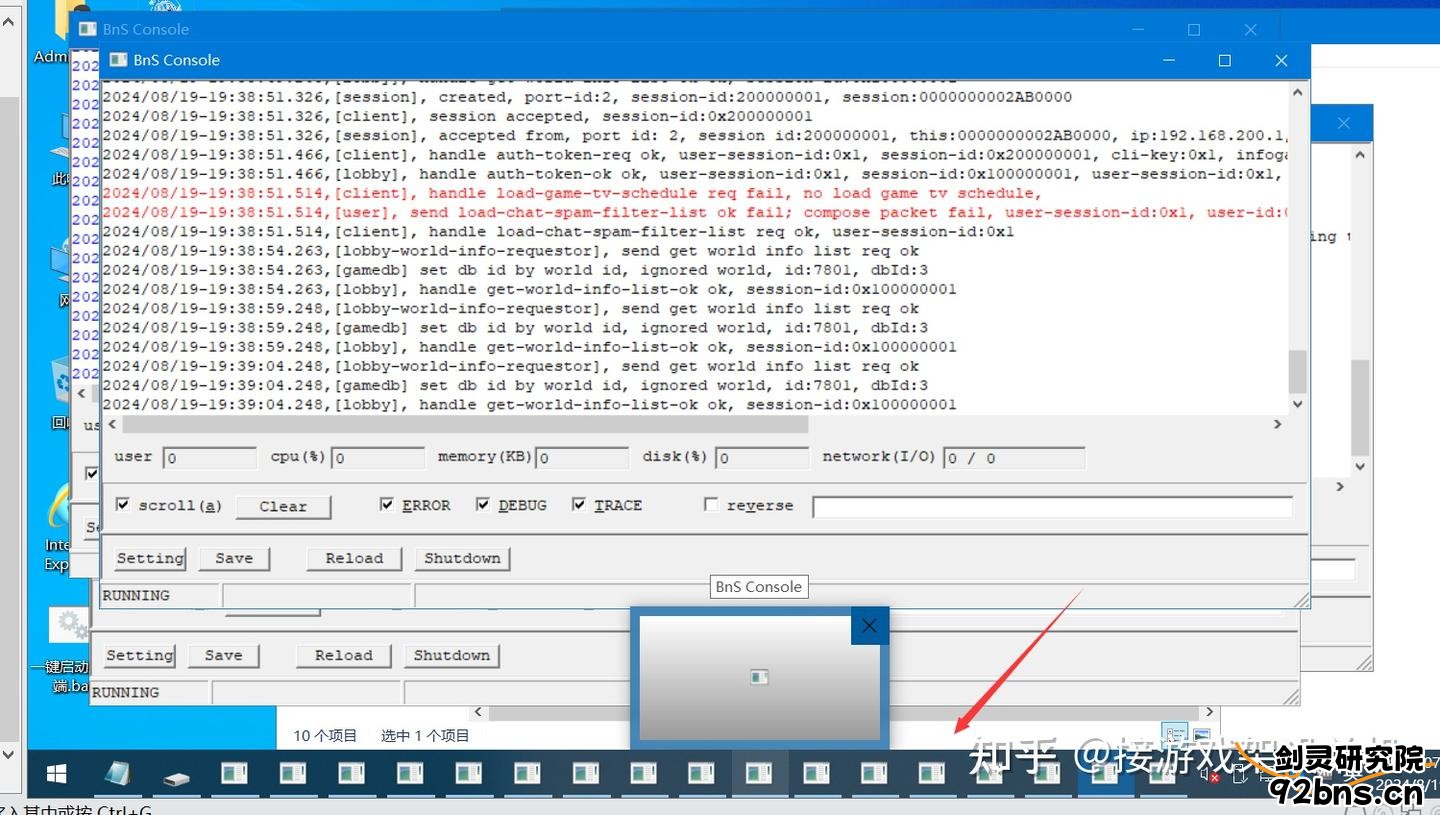Viewport: 1440px width, 815px height.
Task: Click the user count field
Action: coord(209,458)
